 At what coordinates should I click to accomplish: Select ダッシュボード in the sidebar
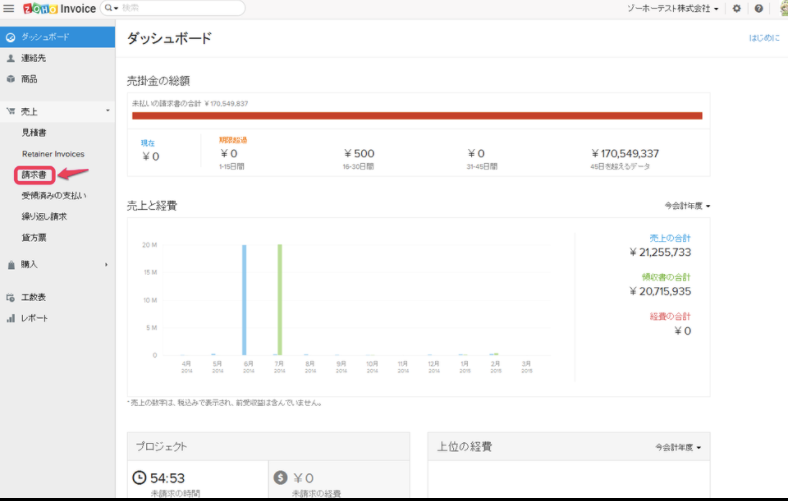pyautogui.click(x=57, y=37)
